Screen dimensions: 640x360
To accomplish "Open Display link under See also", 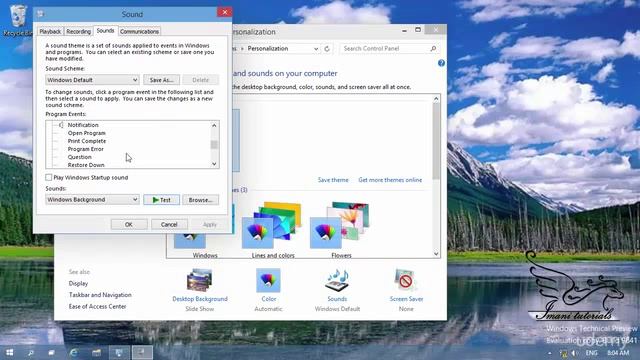I will click(78, 283).
